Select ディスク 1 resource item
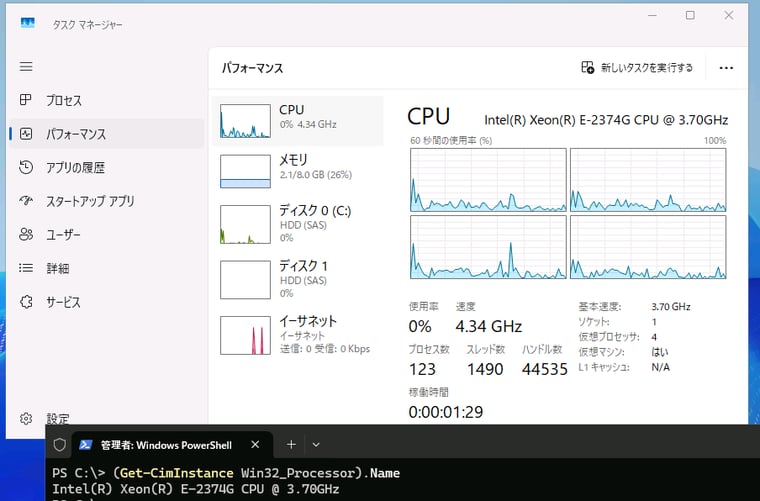The height and width of the screenshot is (501, 760). pyautogui.click(x=298, y=280)
